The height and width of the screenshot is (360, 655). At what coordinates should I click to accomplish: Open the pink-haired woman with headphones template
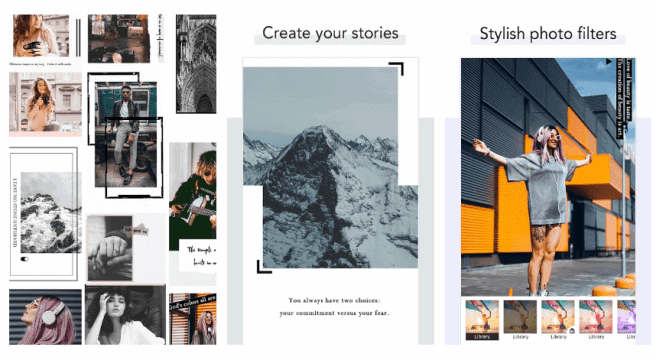coord(45,317)
